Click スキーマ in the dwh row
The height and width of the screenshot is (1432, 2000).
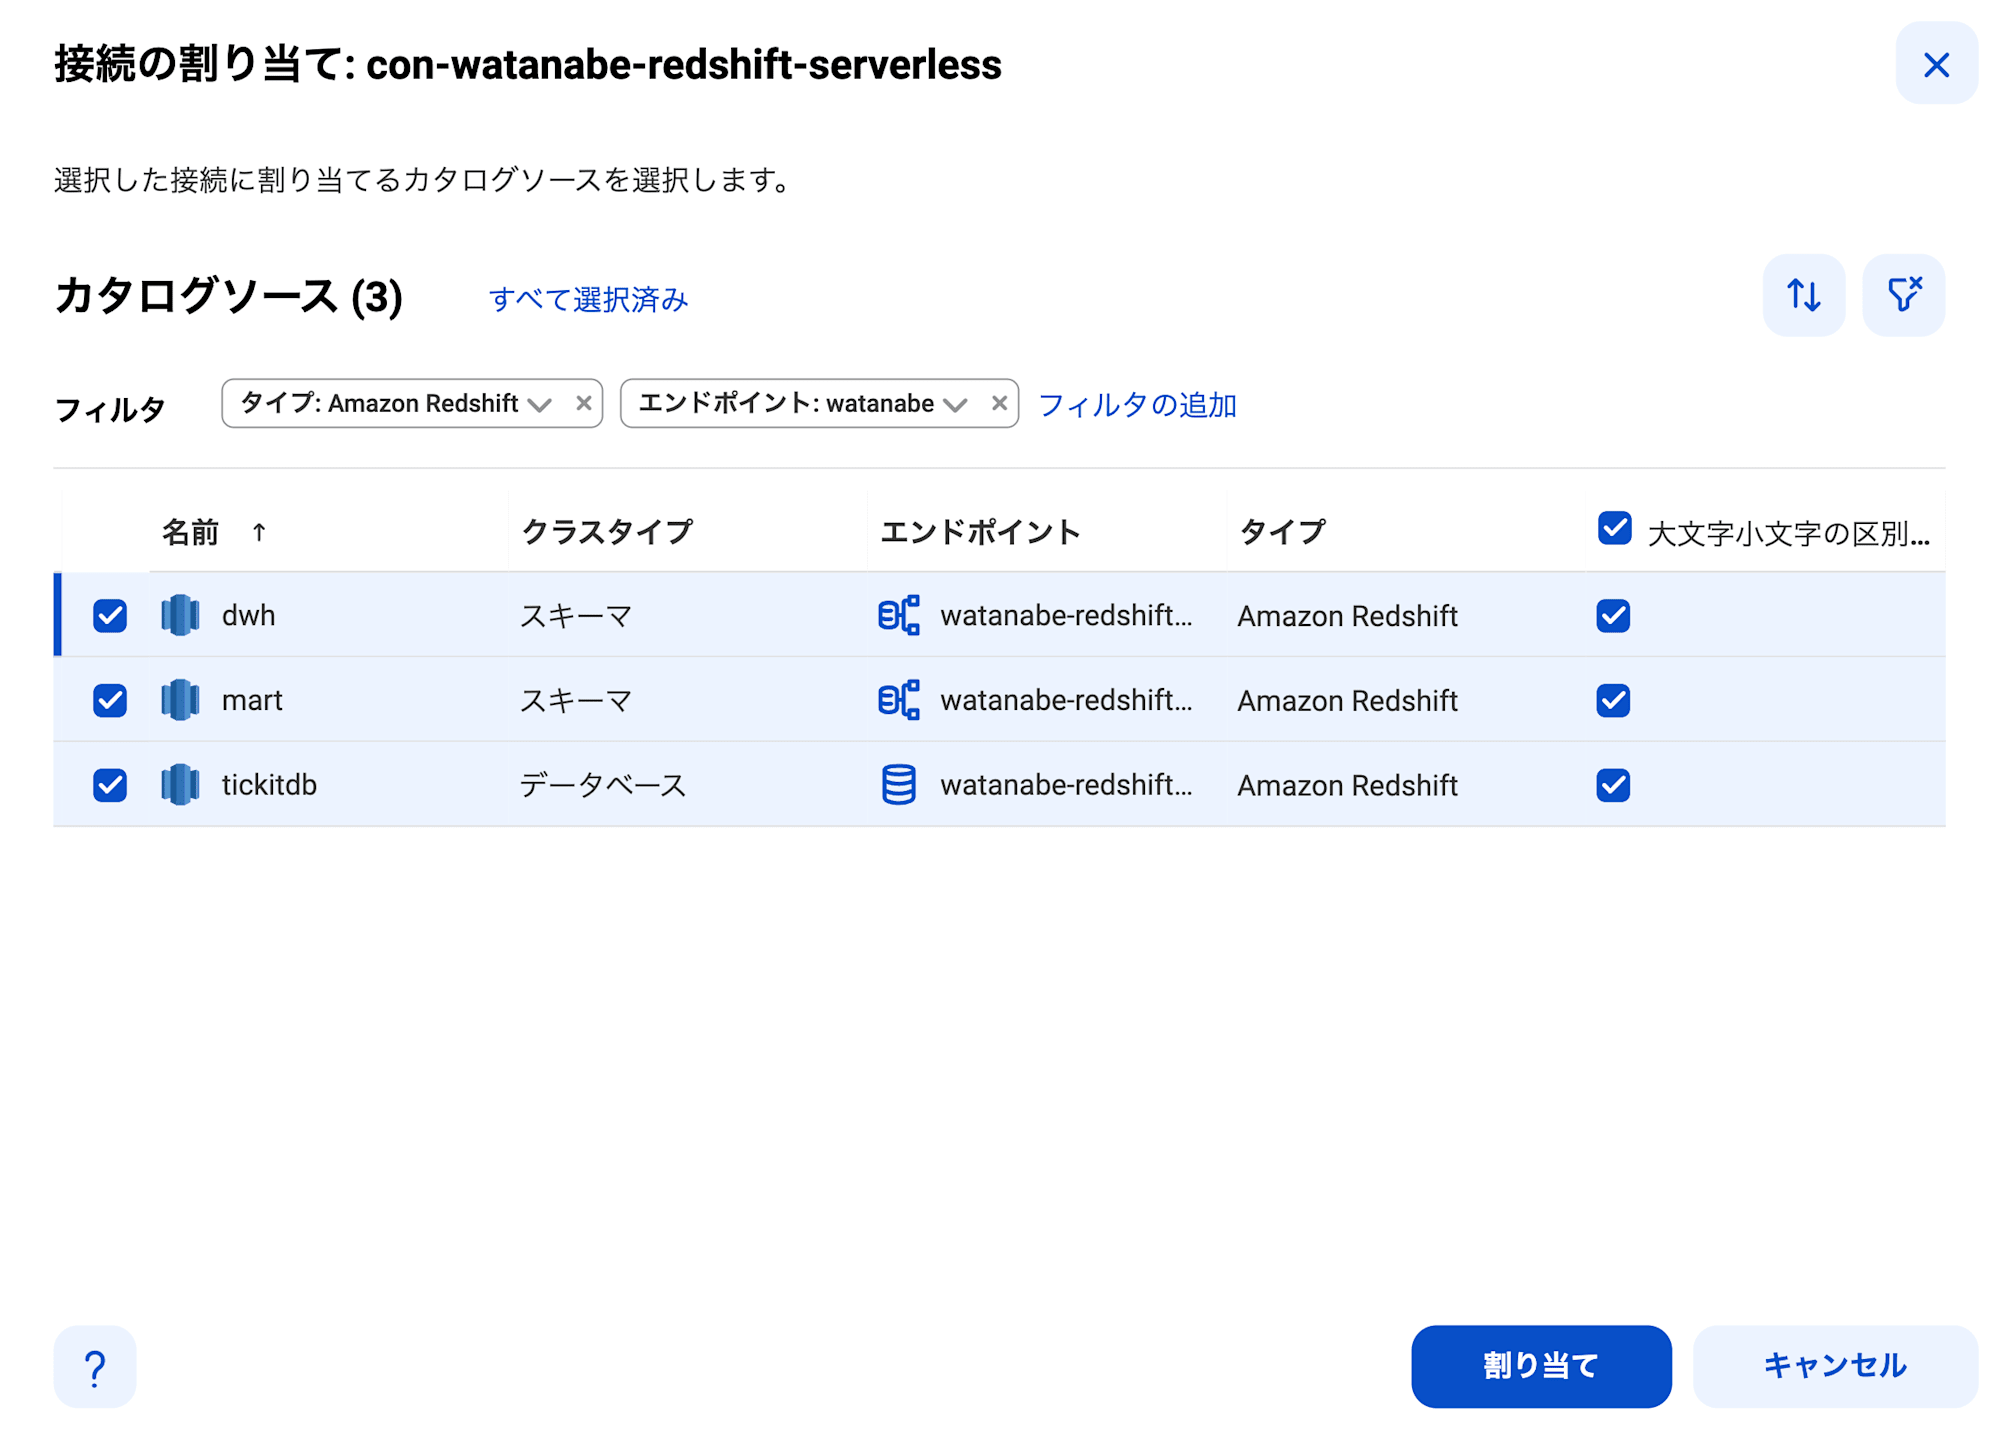coord(576,616)
